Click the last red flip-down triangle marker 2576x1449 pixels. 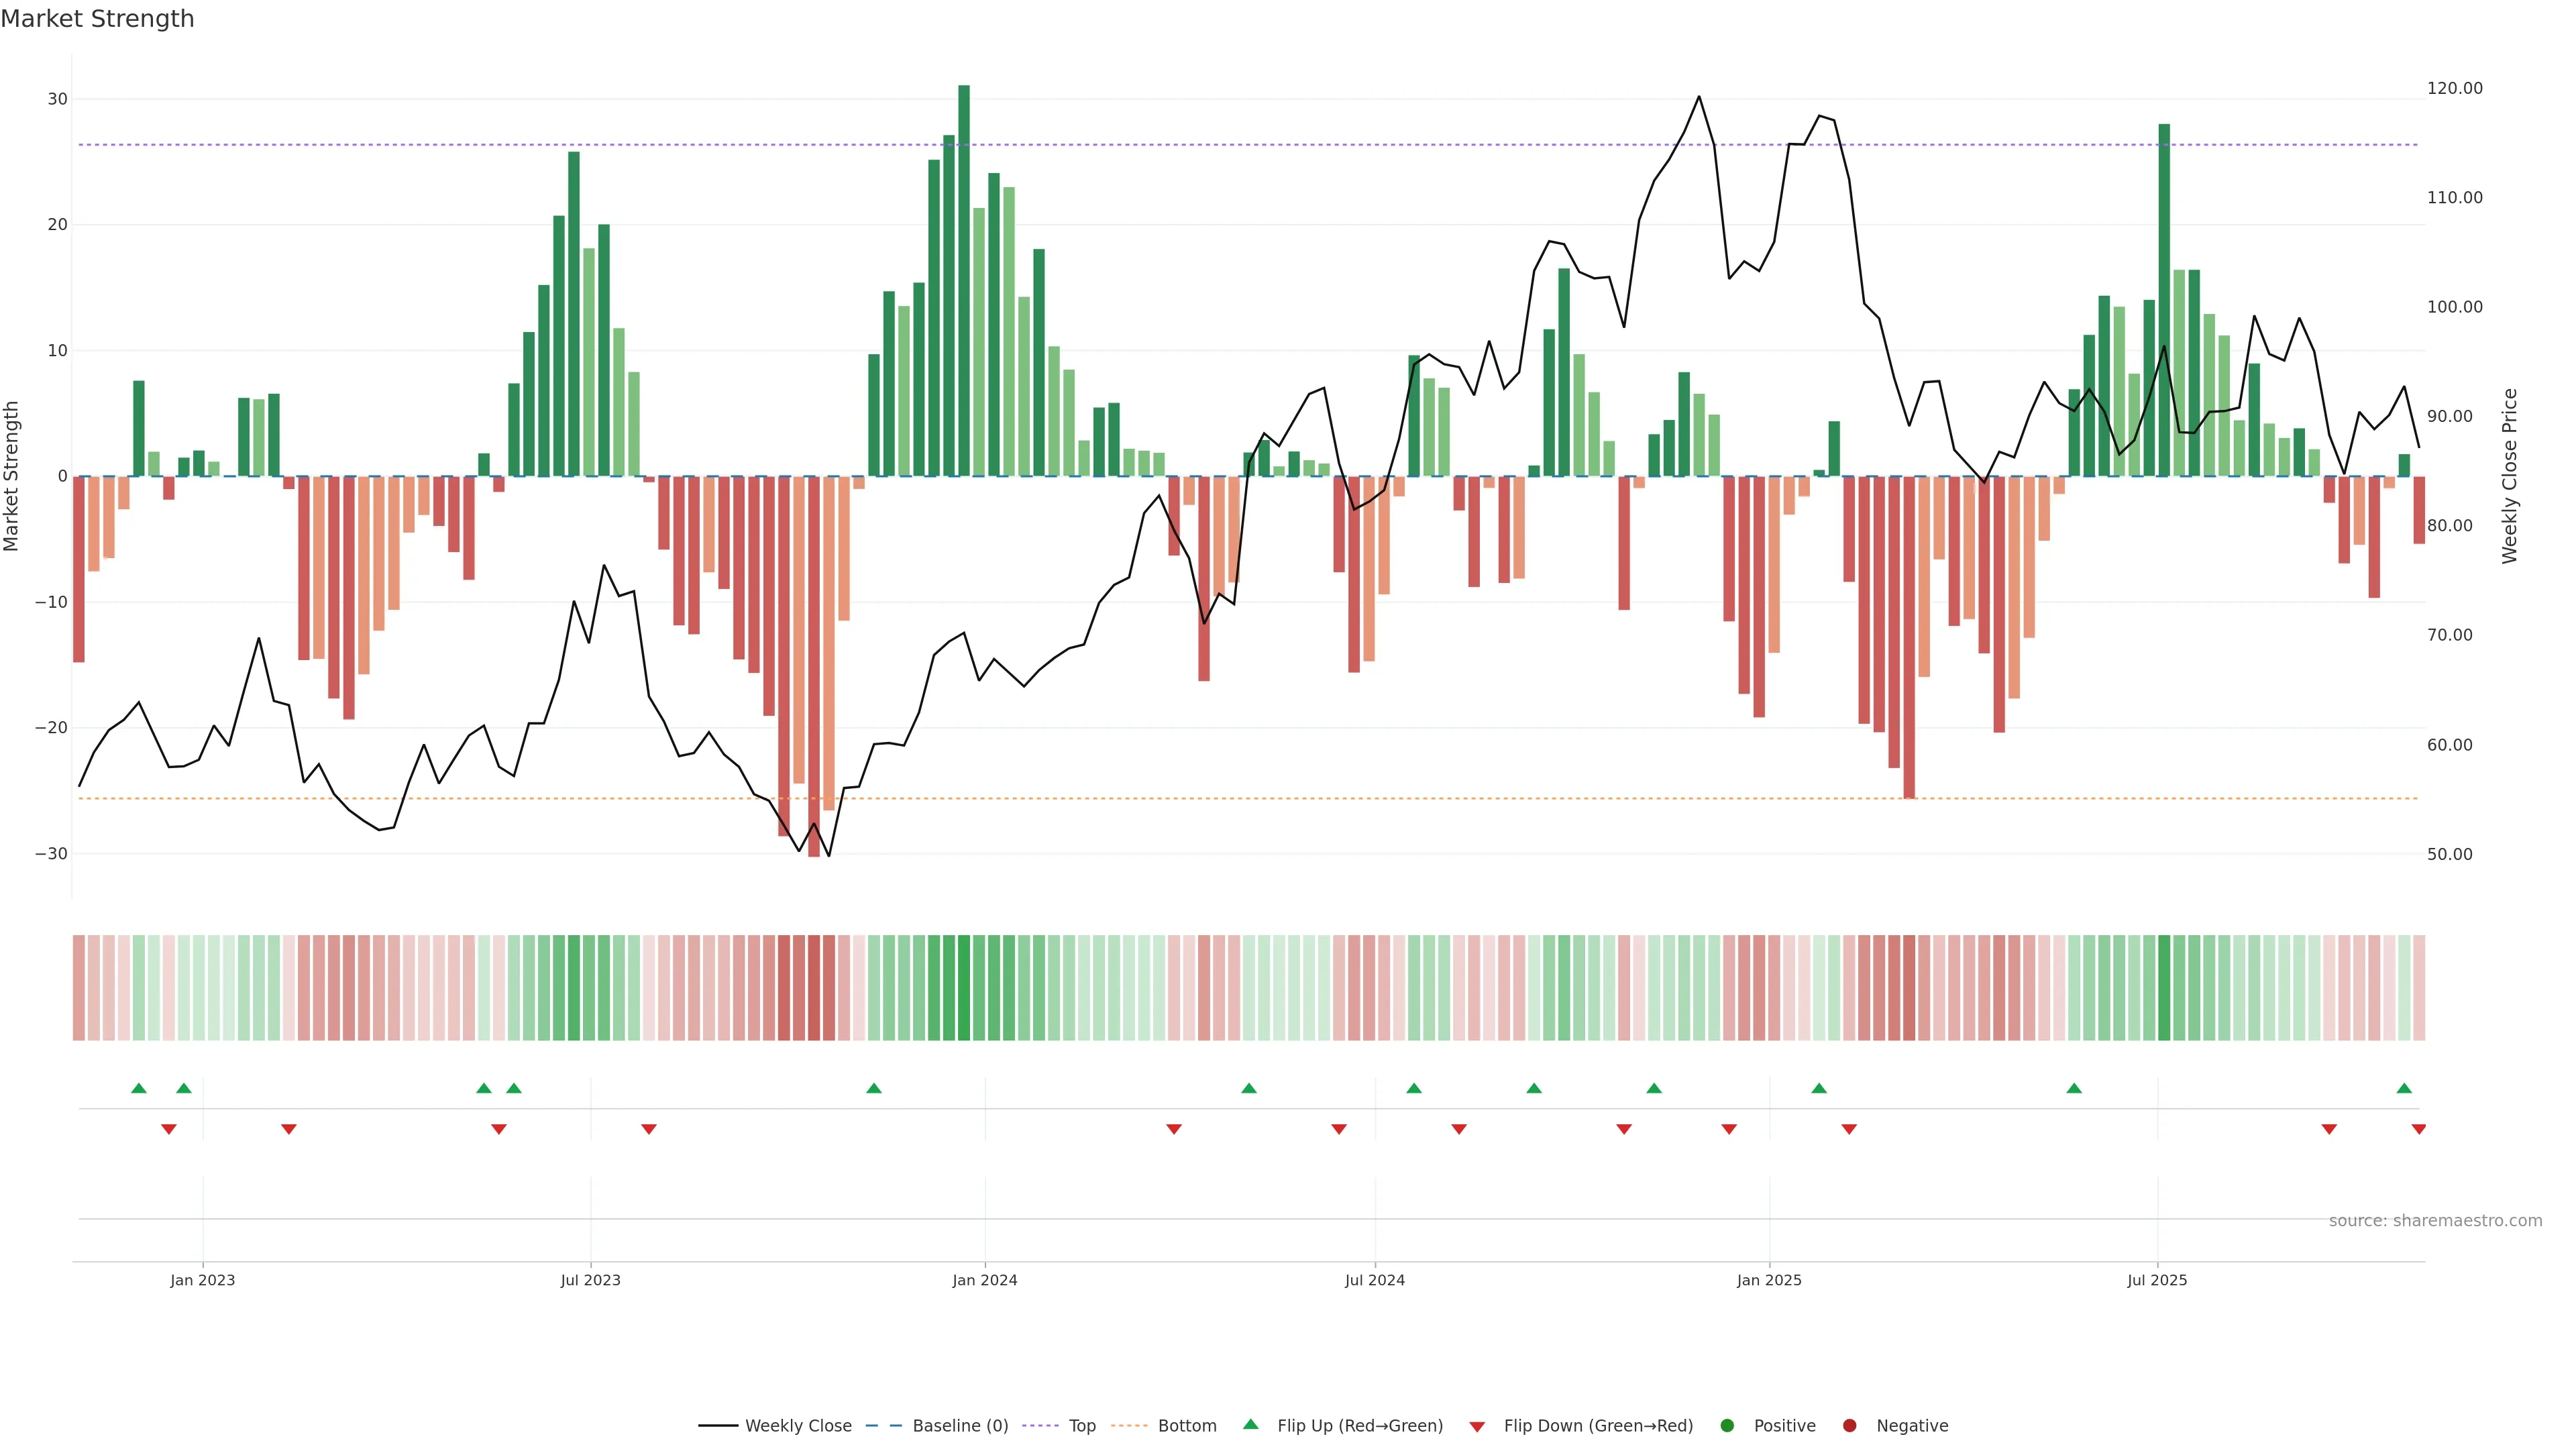pos(2419,1129)
